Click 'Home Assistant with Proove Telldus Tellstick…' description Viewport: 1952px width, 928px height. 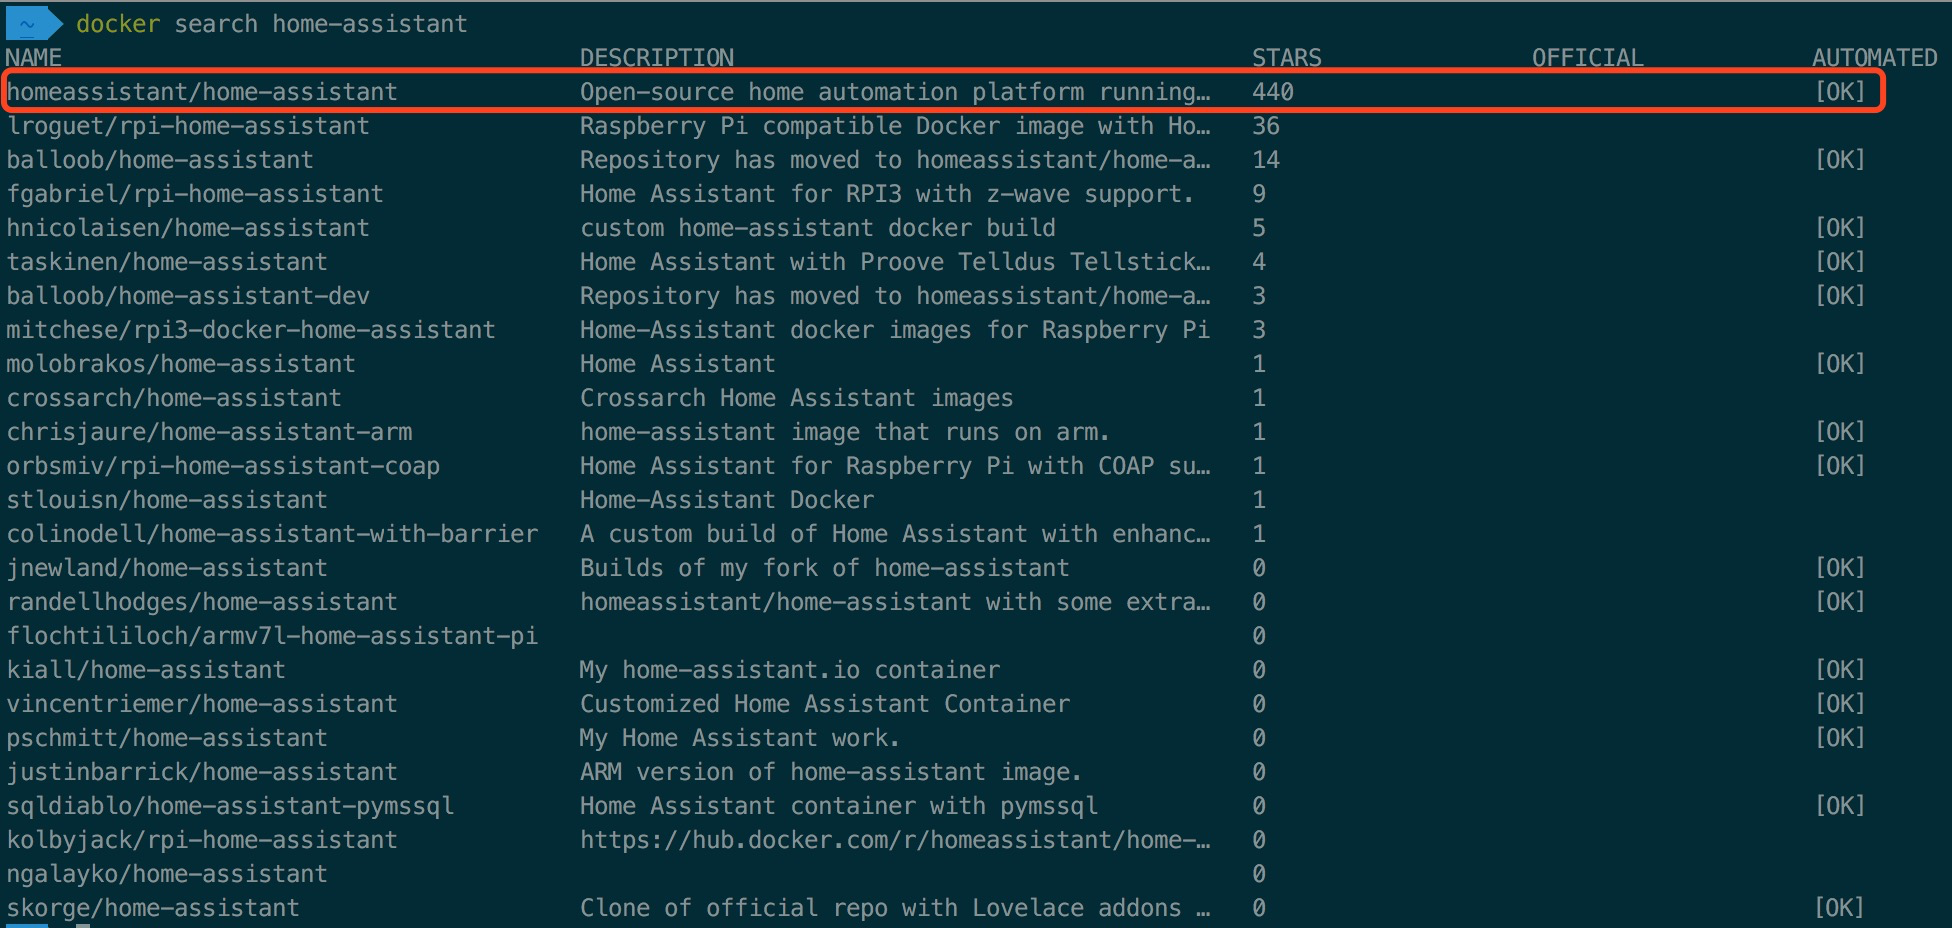click(895, 262)
